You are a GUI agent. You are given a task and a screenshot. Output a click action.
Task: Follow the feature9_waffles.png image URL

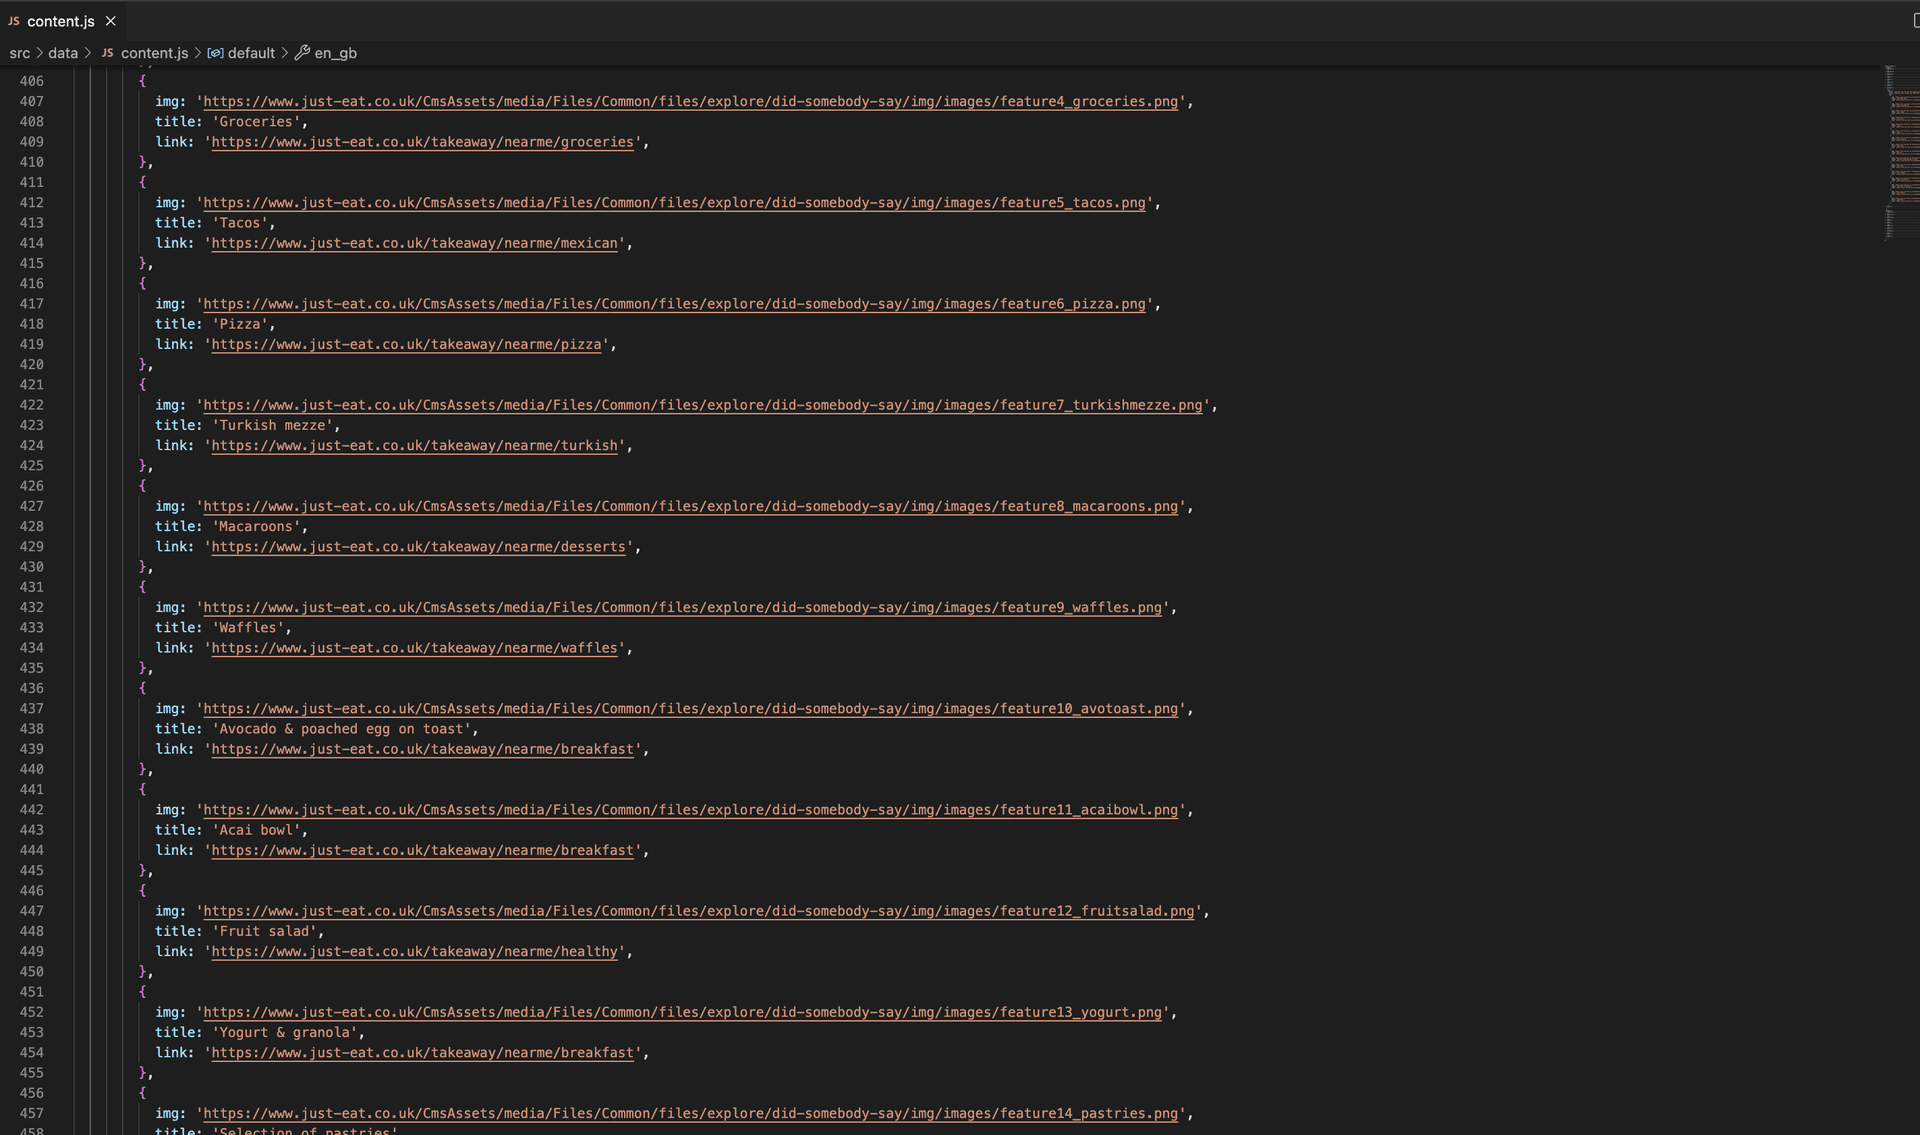point(683,608)
